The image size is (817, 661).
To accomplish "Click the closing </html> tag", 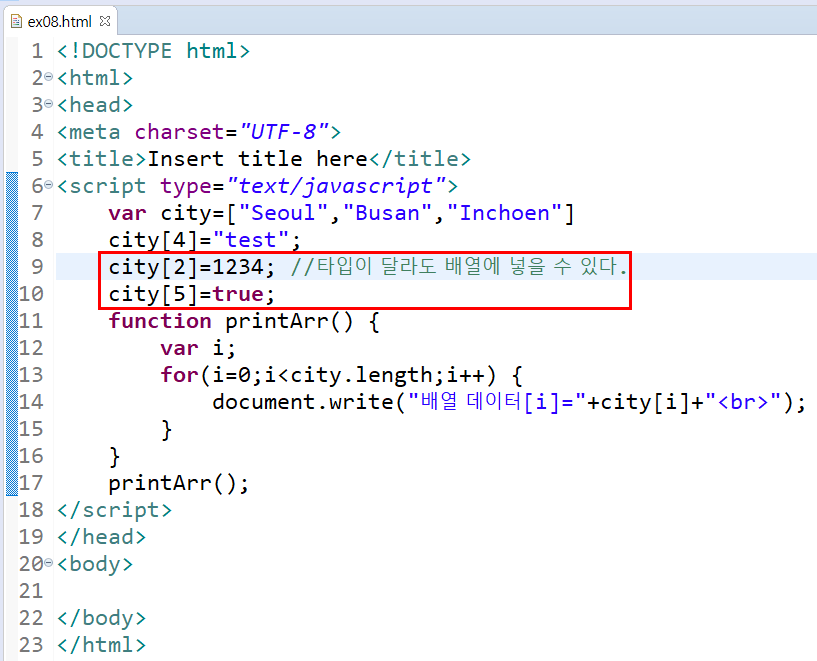I will pos(102,645).
